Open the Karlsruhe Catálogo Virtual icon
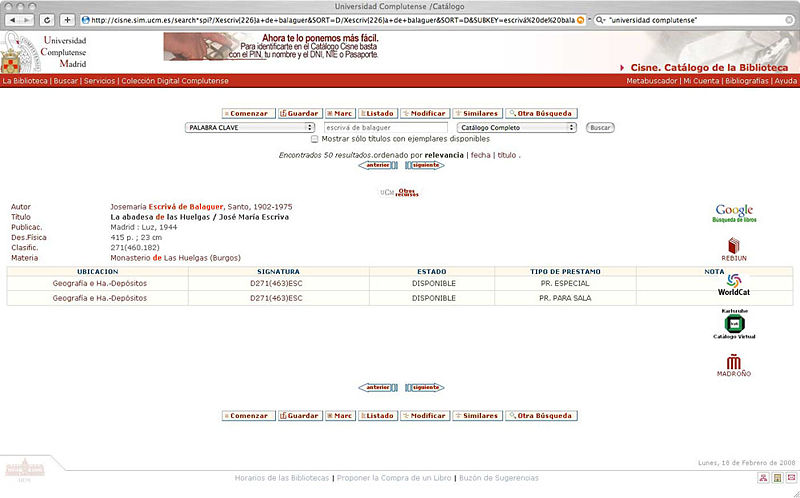800x498 pixels. tap(734, 324)
